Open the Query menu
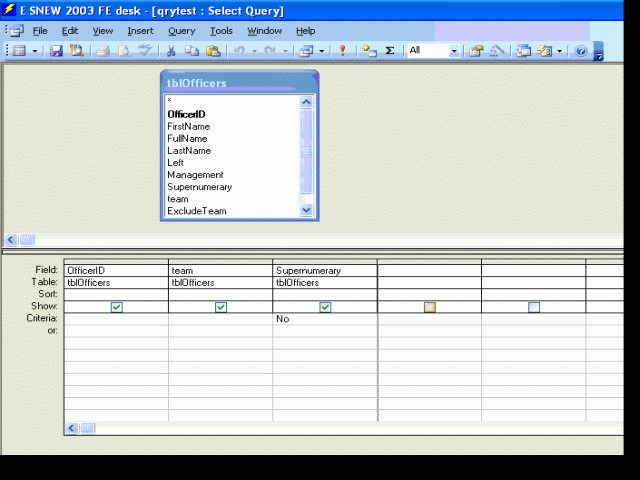Screen dimensions: 640x480 tap(182, 31)
